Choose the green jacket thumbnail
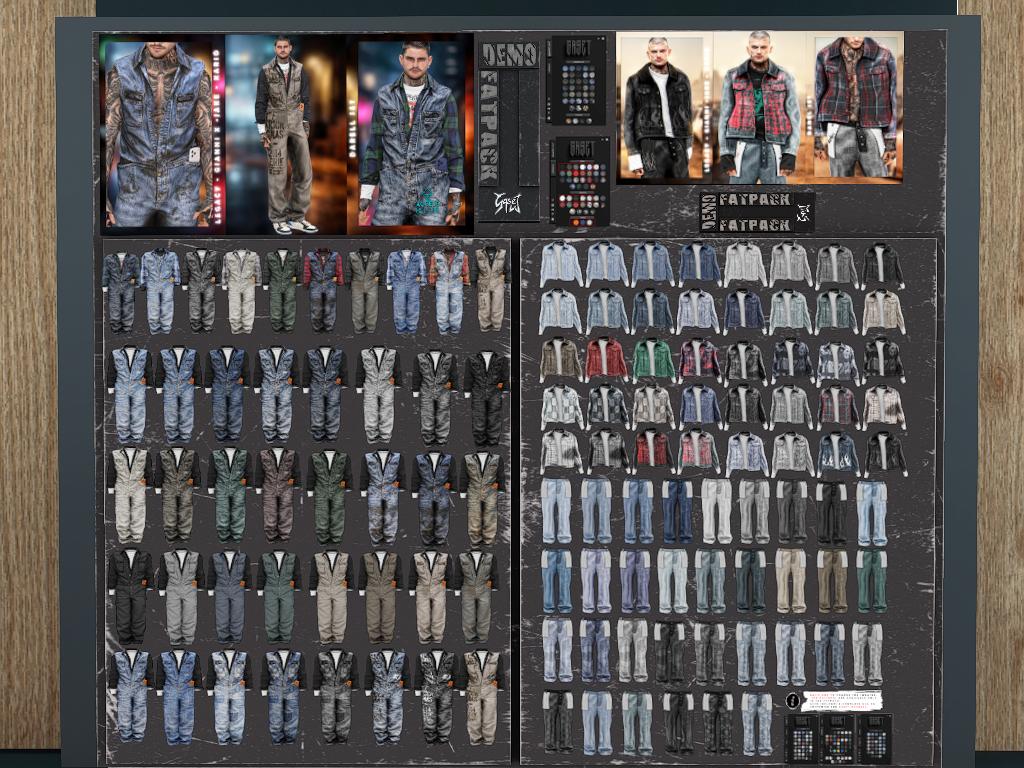This screenshot has width=1024, height=768. point(652,359)
